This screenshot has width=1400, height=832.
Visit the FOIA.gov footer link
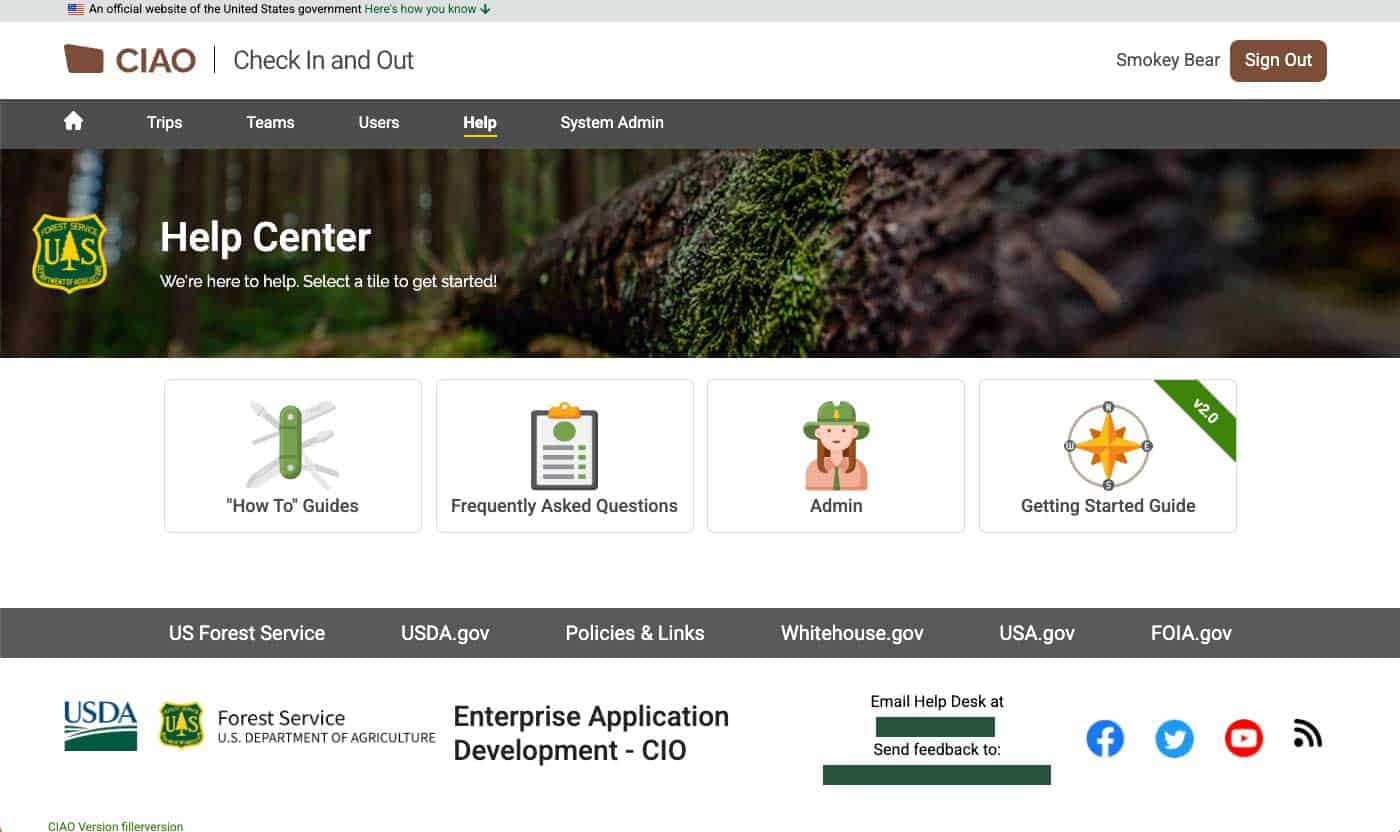coord(1191,633)
